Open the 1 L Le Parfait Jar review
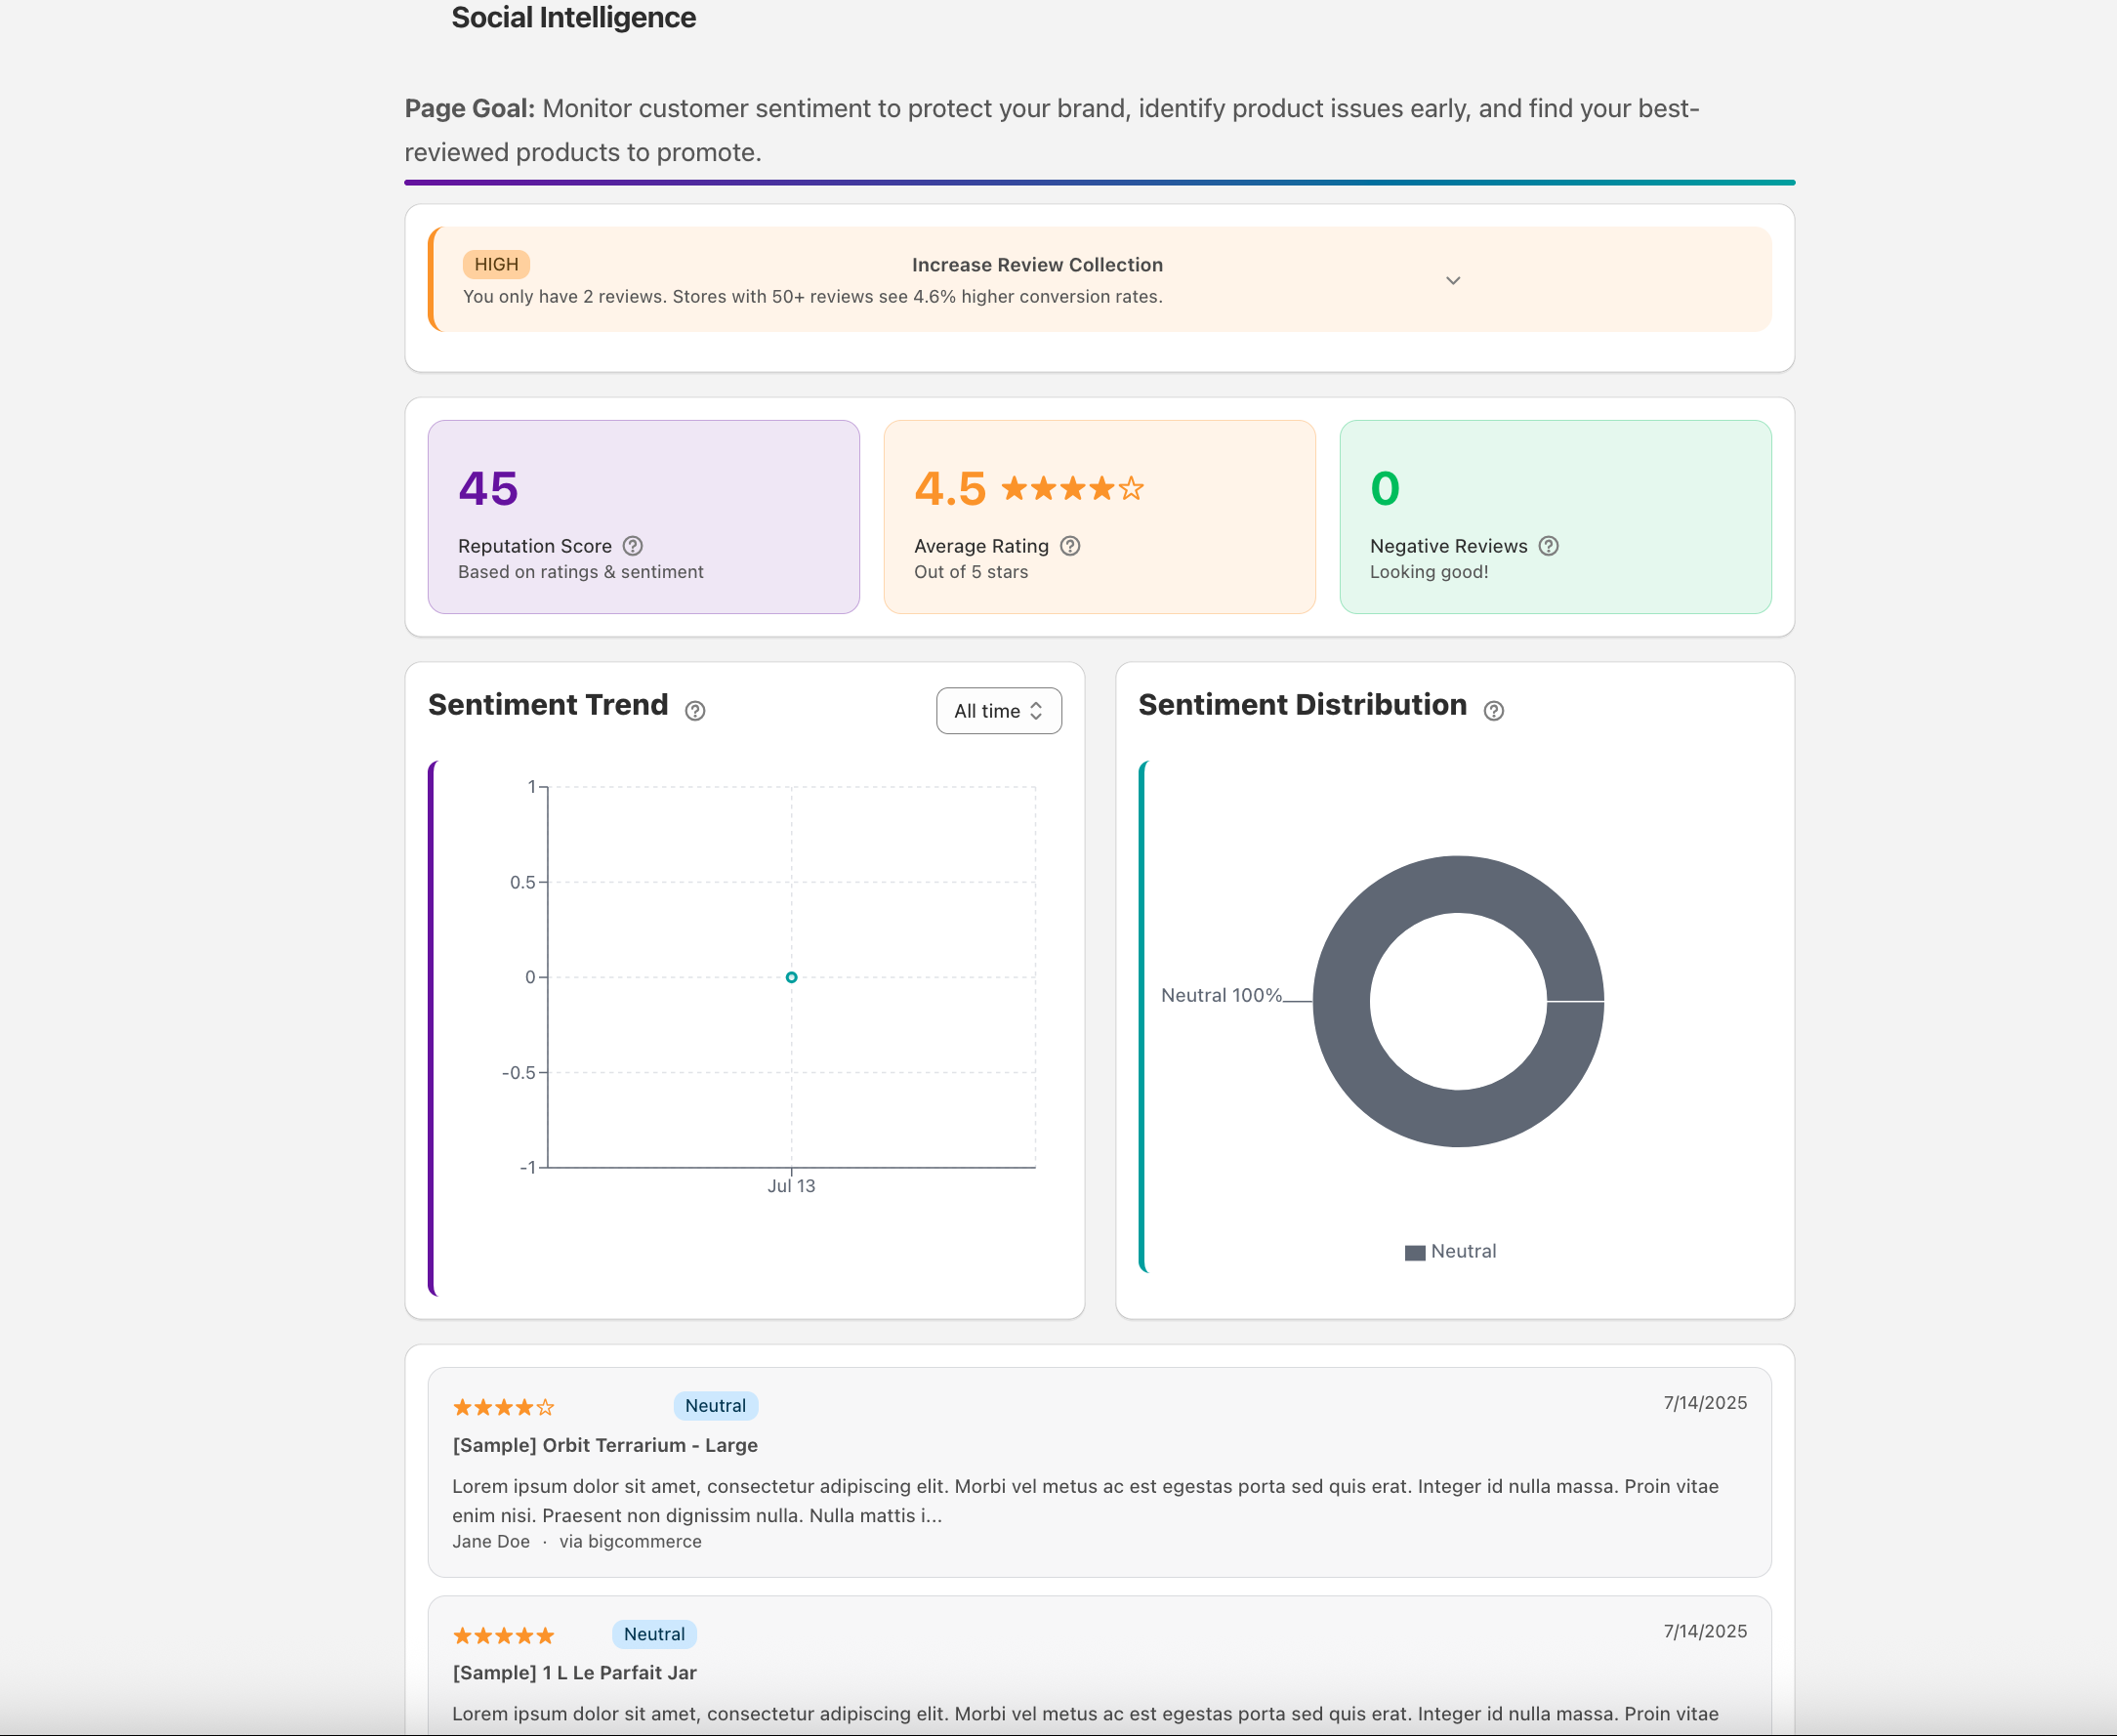The width and height of the screenshot is (2117, 1736). click(x=574, y=1673)
